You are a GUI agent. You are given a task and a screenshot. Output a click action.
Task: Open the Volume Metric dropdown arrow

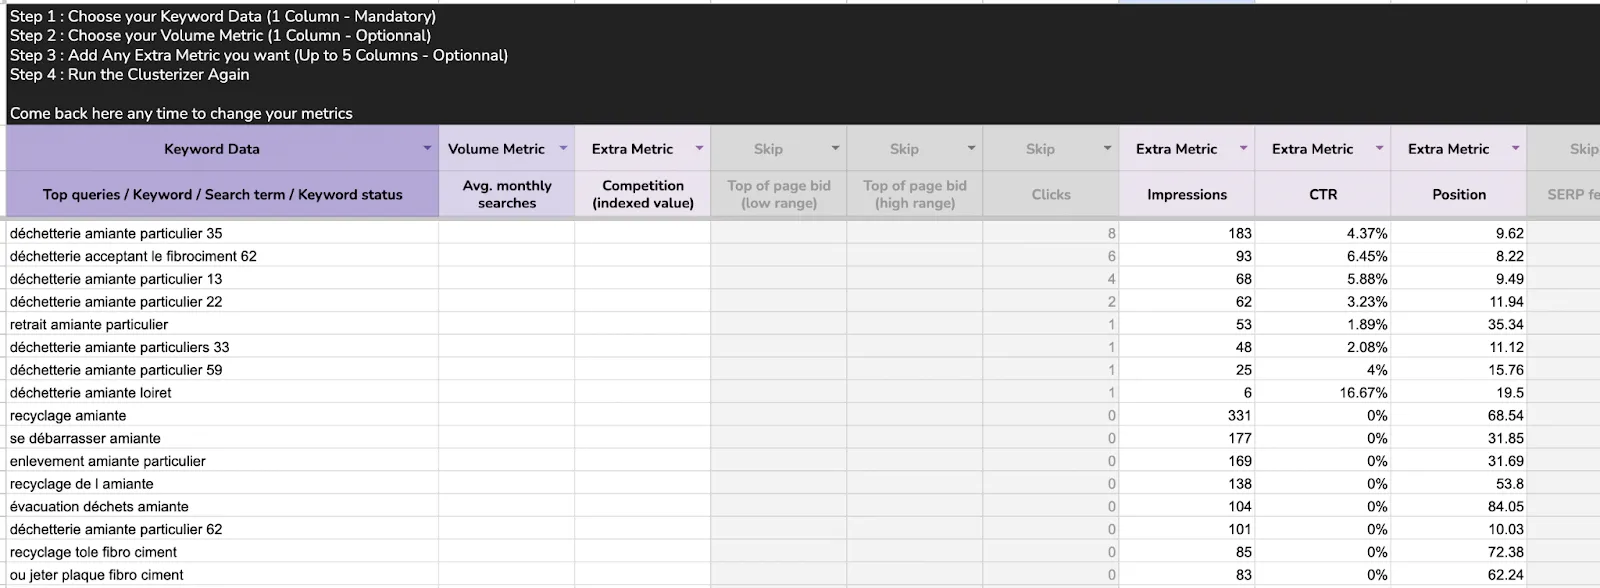coord(563,148)
